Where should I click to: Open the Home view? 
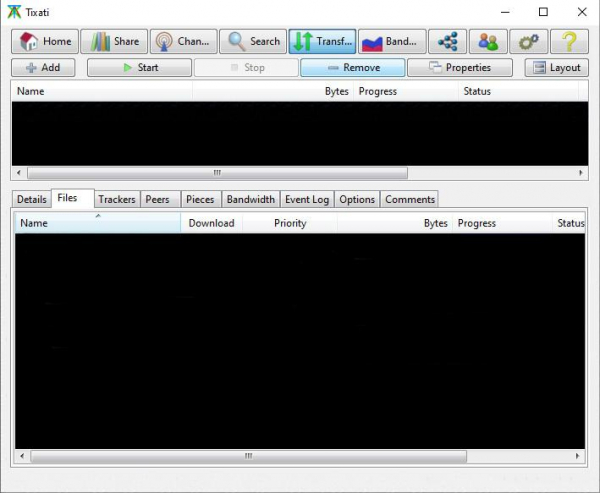pos(45,41)
